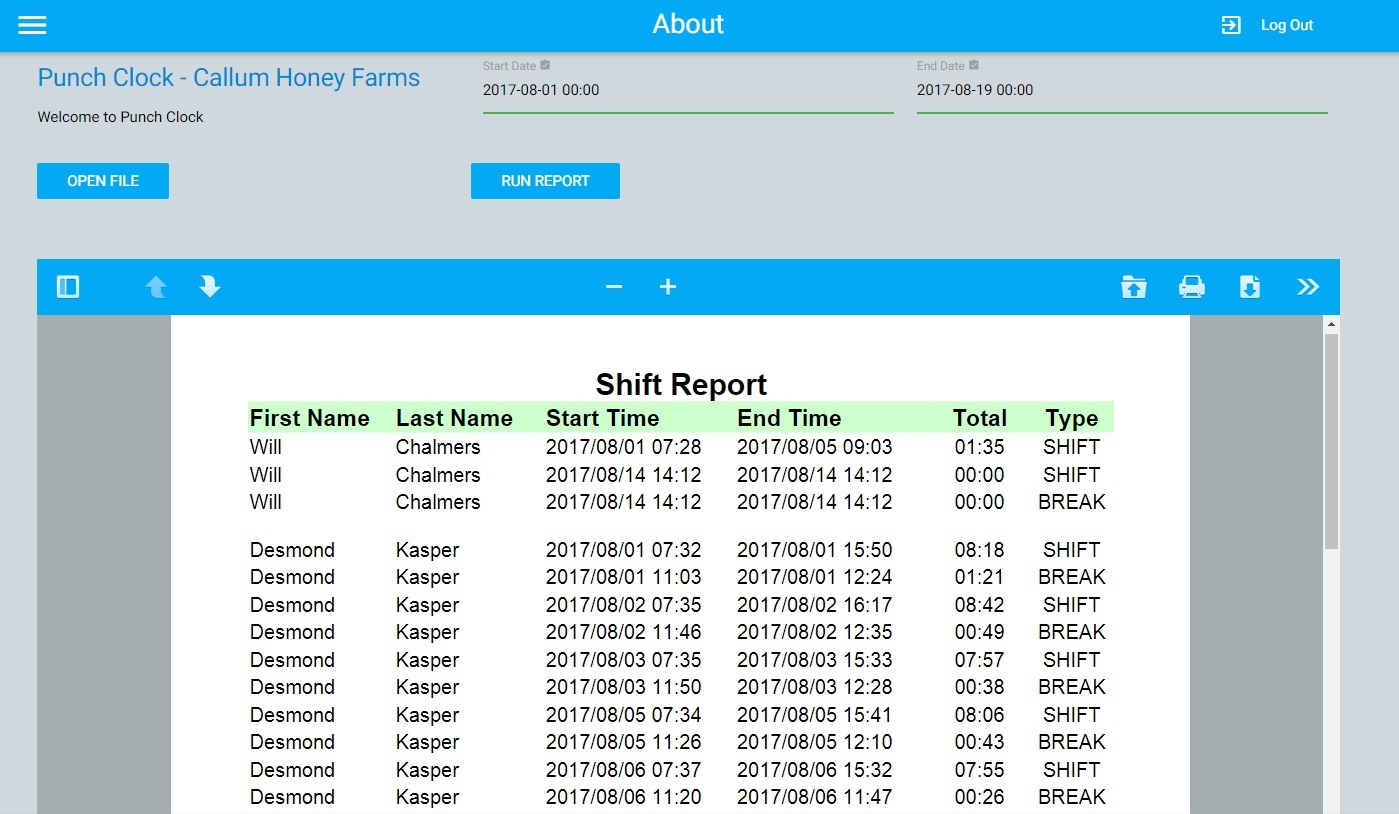Click the Log Out exit icon
Viewport: 1399px width, 814px height.
coord(1231,25)
